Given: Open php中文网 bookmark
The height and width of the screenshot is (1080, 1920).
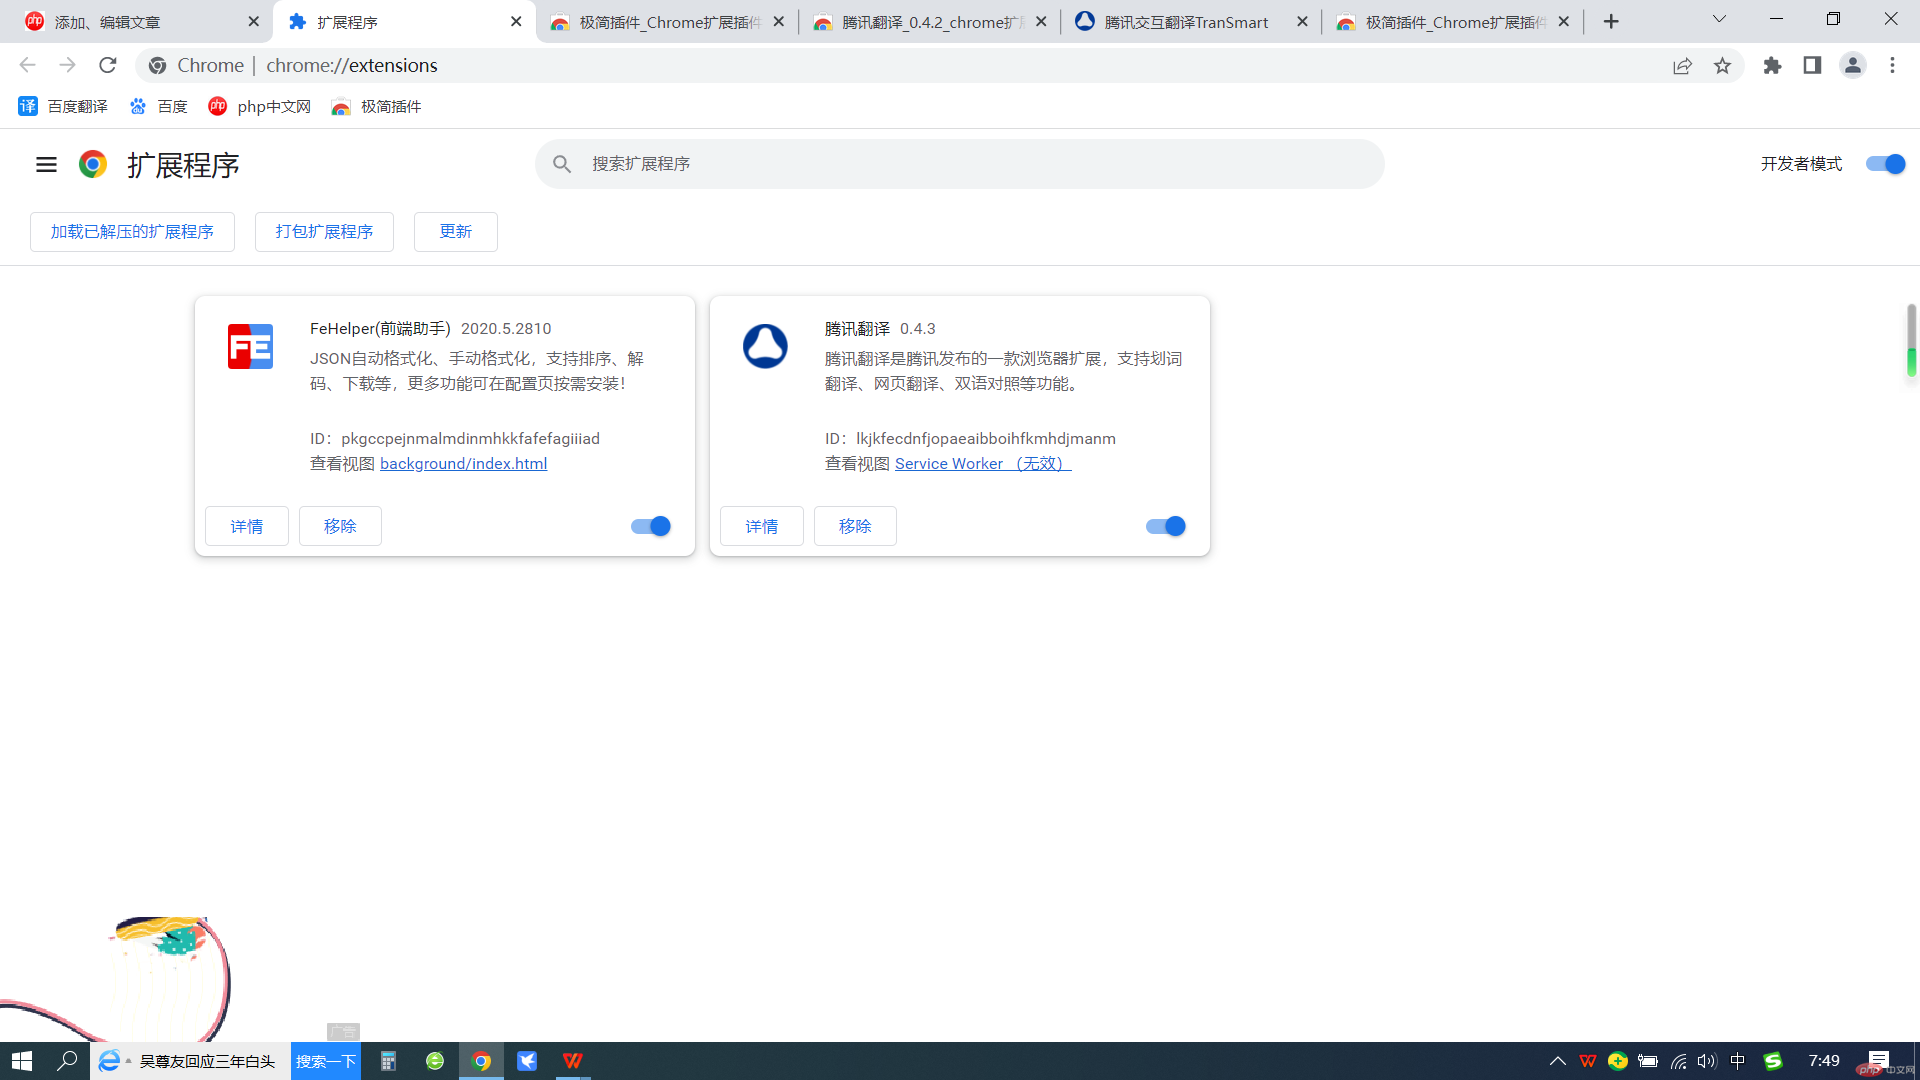Looking at the screenshot, I should (x=260, y=106).
